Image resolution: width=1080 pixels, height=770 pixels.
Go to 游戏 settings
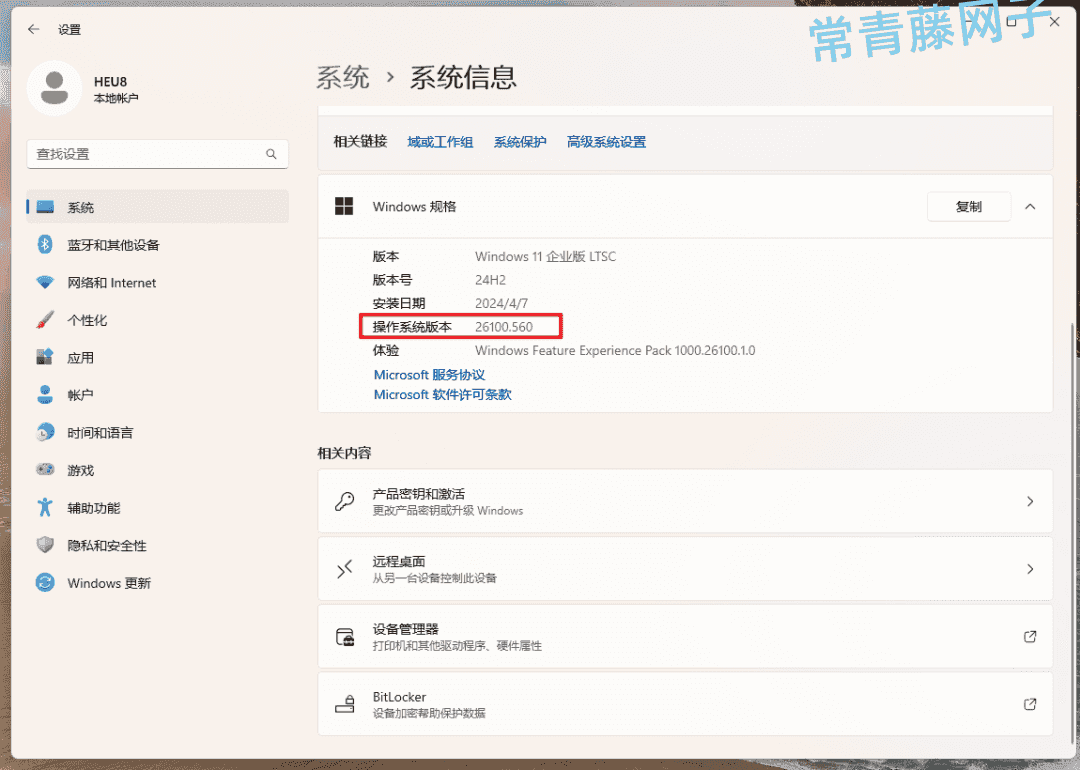click(x=158, y=470)
